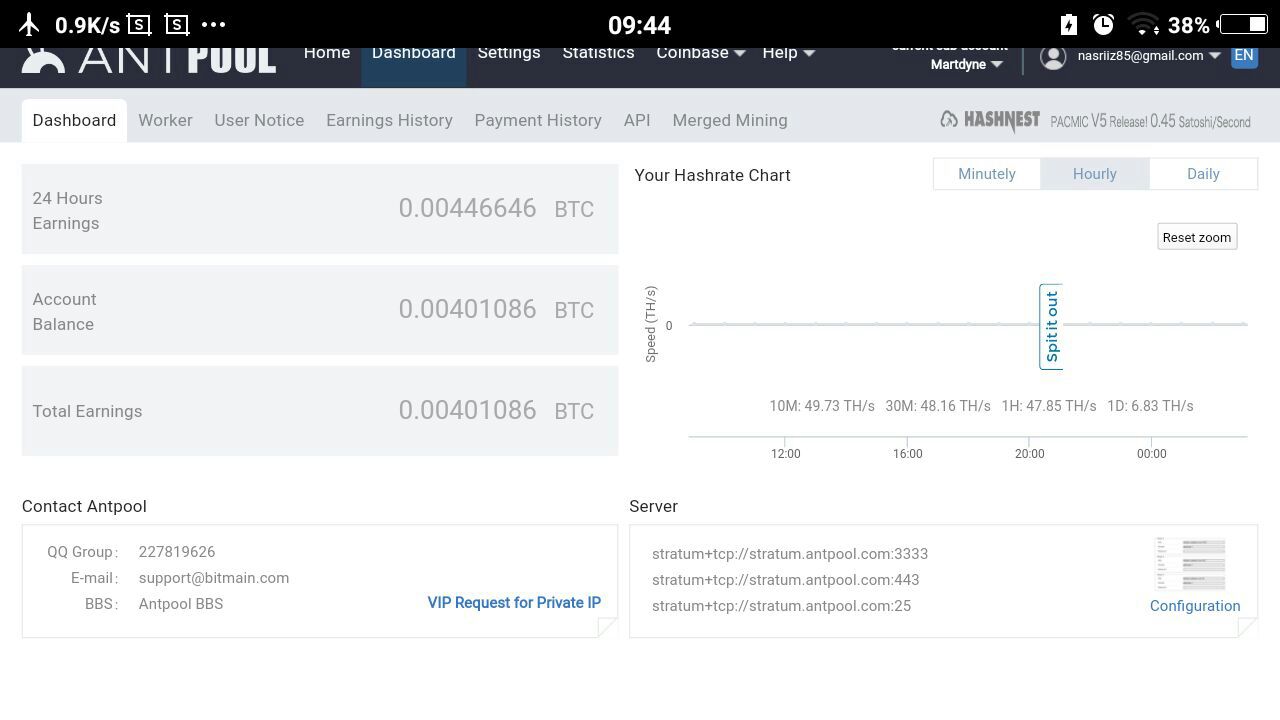Click the Antpool BBS link
This screenshot has width=1280, height=720.
pos(181,604)
